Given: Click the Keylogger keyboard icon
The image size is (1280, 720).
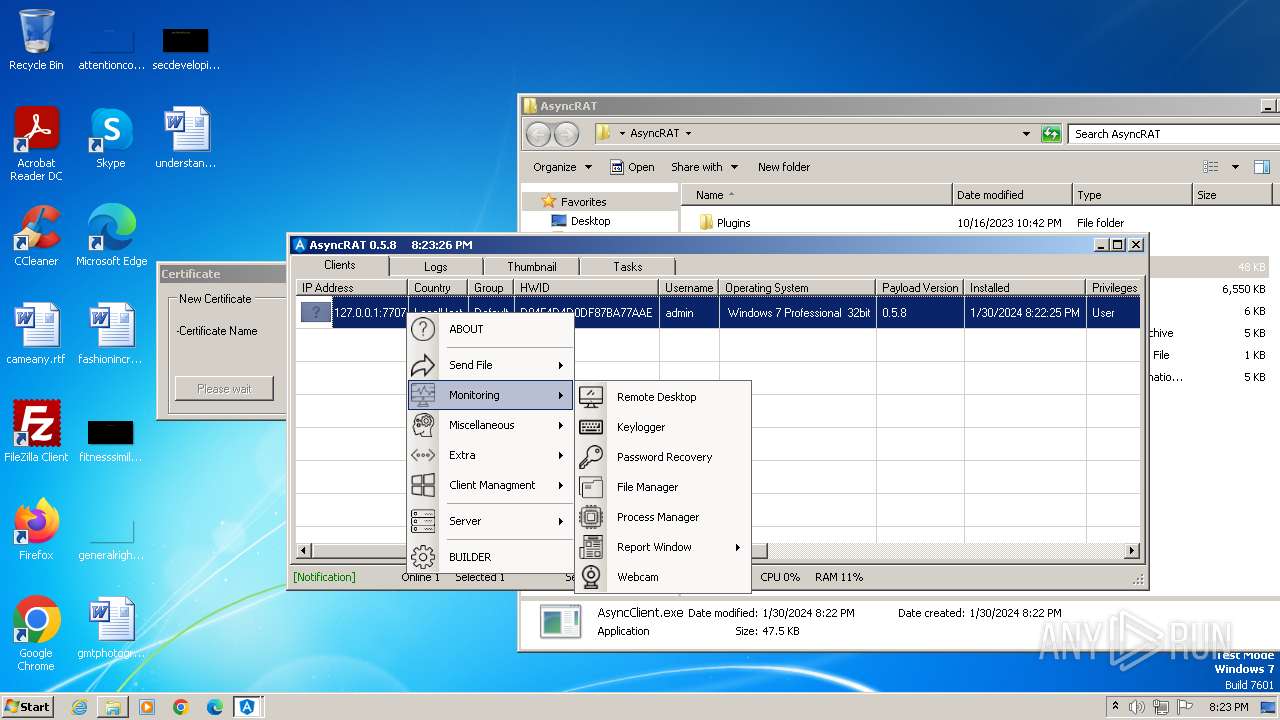Looking at the screenshot, I should click(x=591, y=427).
